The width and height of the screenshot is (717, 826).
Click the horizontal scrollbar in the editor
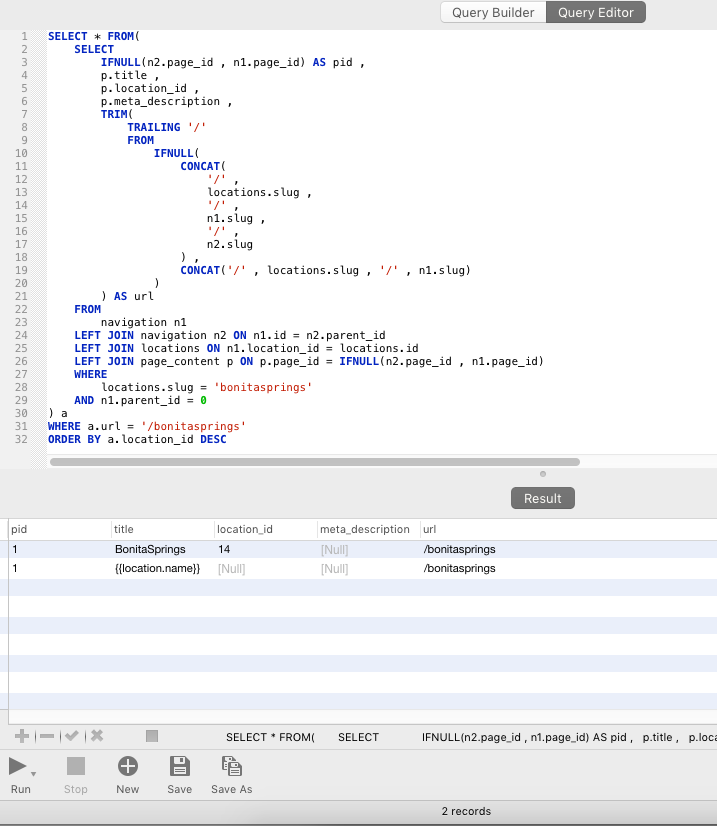[315, 462]
